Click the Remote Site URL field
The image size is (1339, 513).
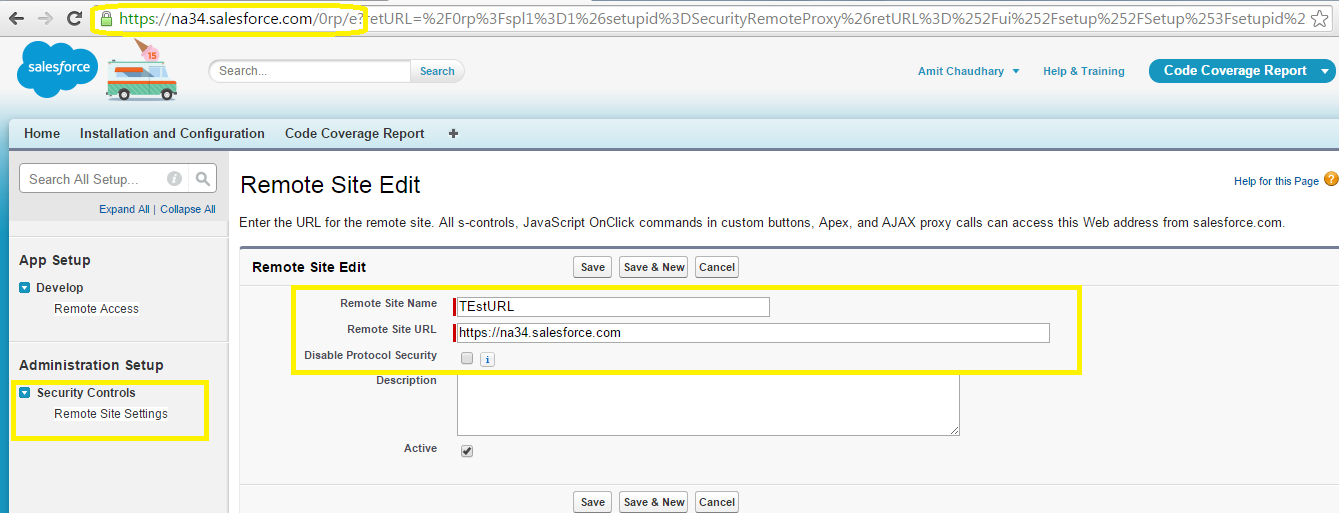752,333
